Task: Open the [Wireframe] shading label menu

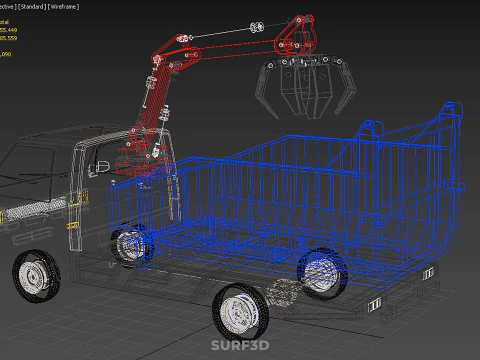Action: coord(63,7)
